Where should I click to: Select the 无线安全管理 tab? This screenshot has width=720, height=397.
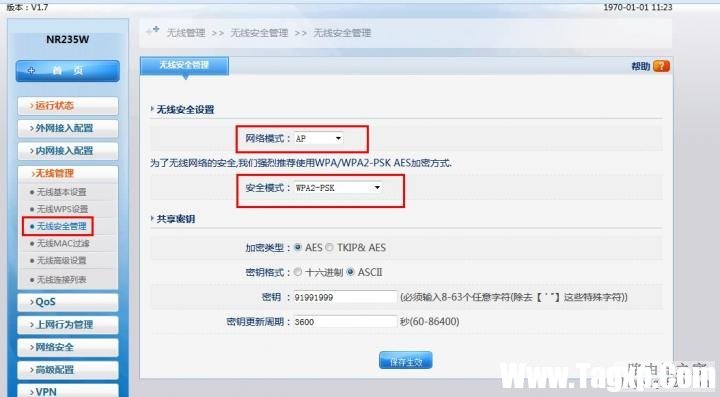tap(184, 65)
